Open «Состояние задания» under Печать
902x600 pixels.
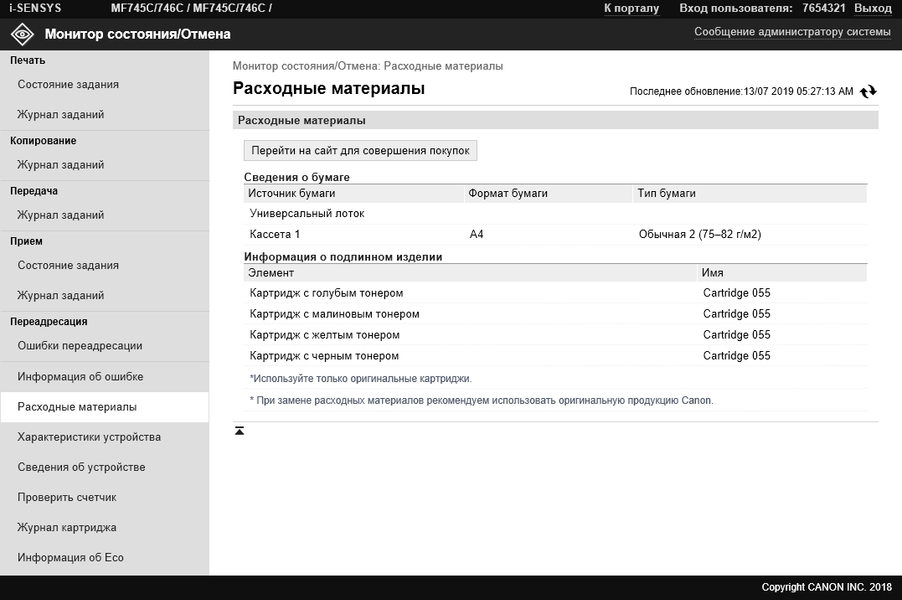coord(68,85)
